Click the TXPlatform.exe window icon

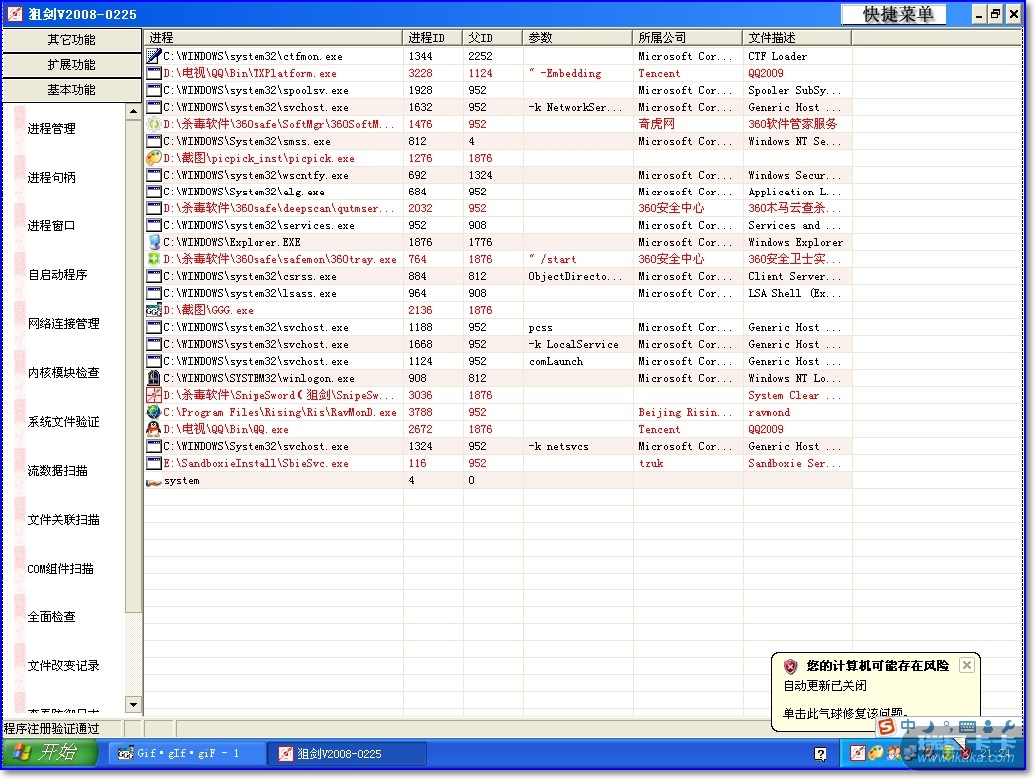pyautogui.click(x=153, y=73)
